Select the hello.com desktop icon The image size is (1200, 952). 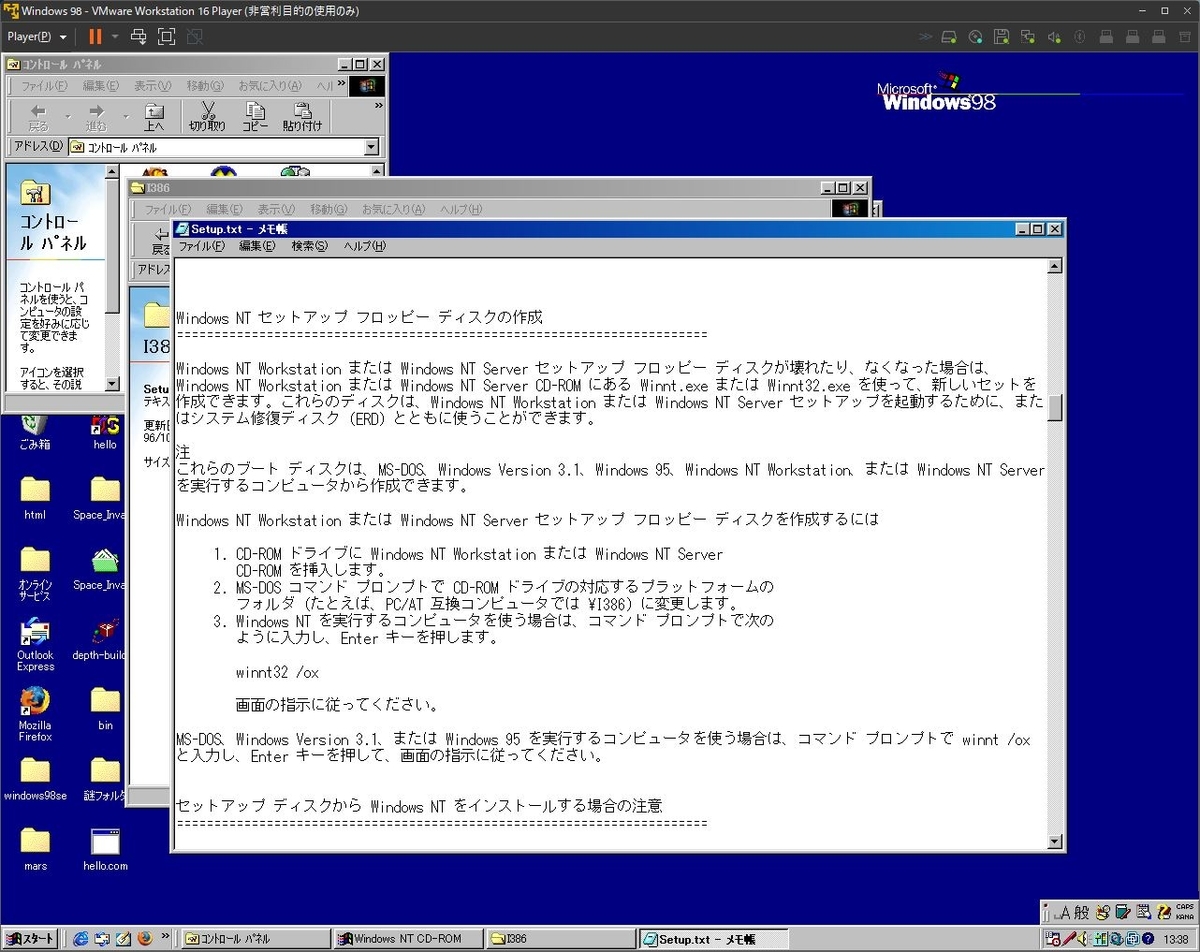pyautogui.click(x=105, y=849)
